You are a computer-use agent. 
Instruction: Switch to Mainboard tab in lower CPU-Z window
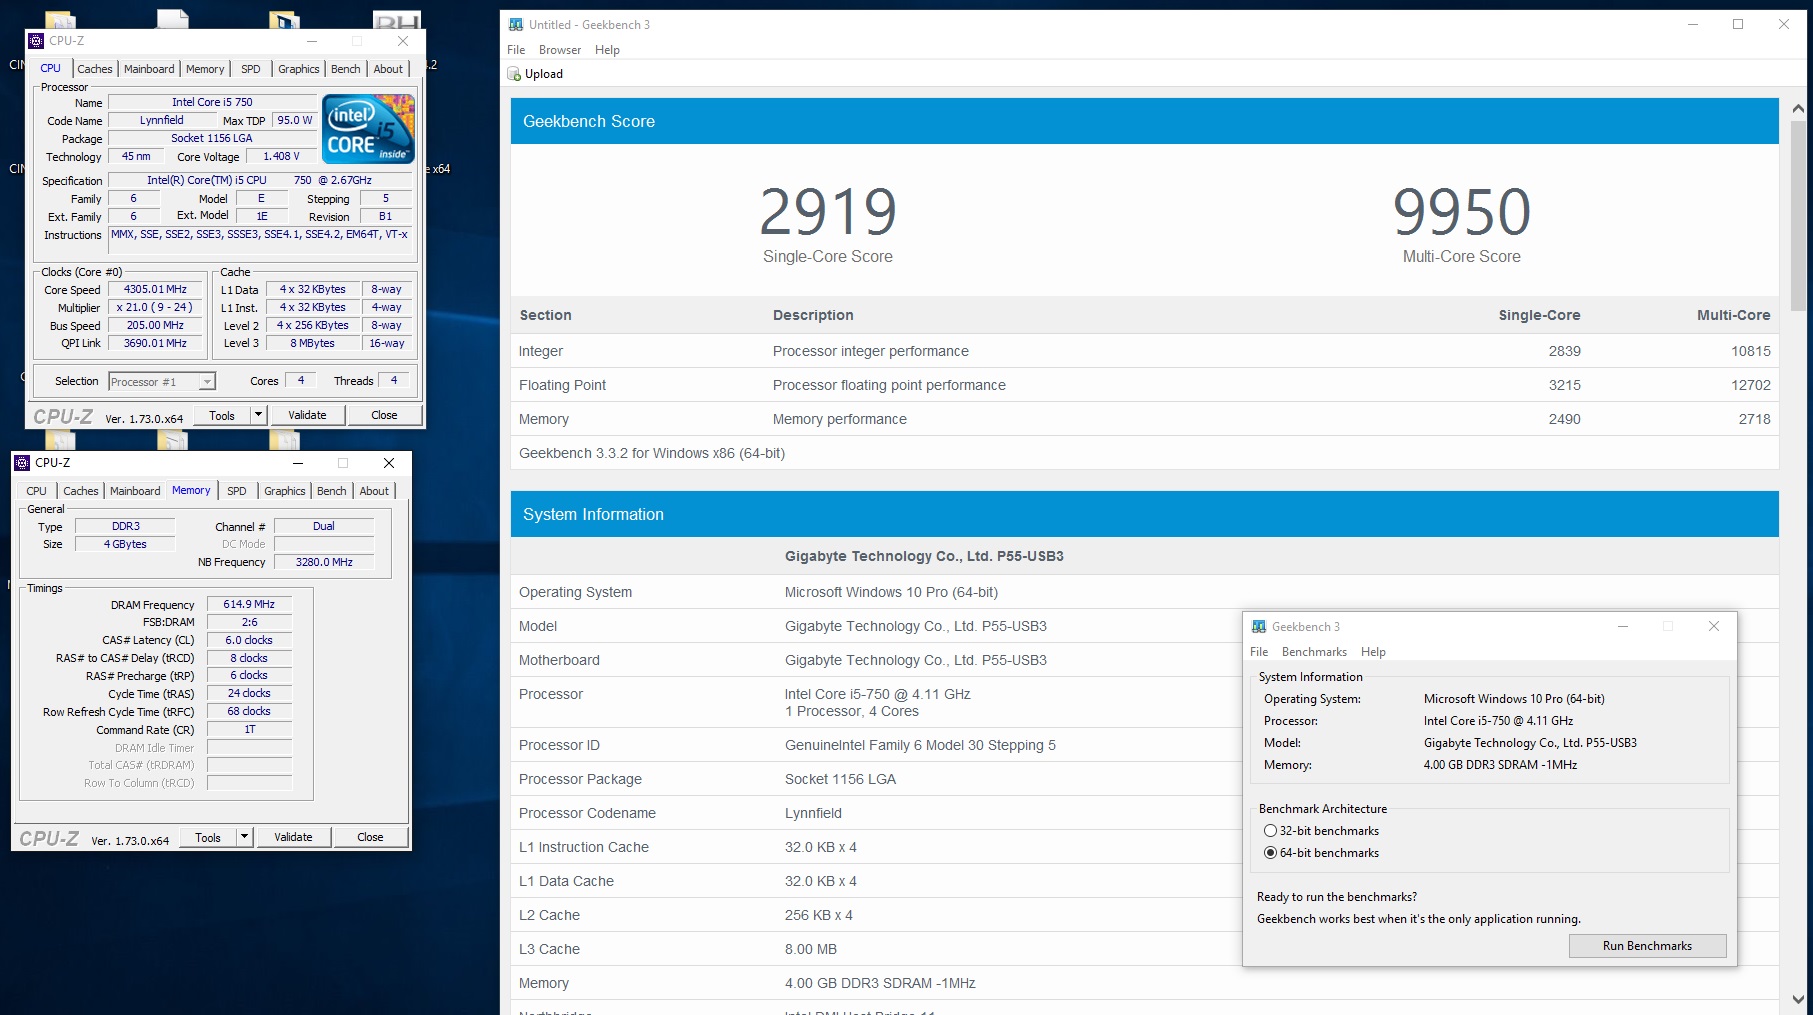pyautogui.click(x=135, y=491)
